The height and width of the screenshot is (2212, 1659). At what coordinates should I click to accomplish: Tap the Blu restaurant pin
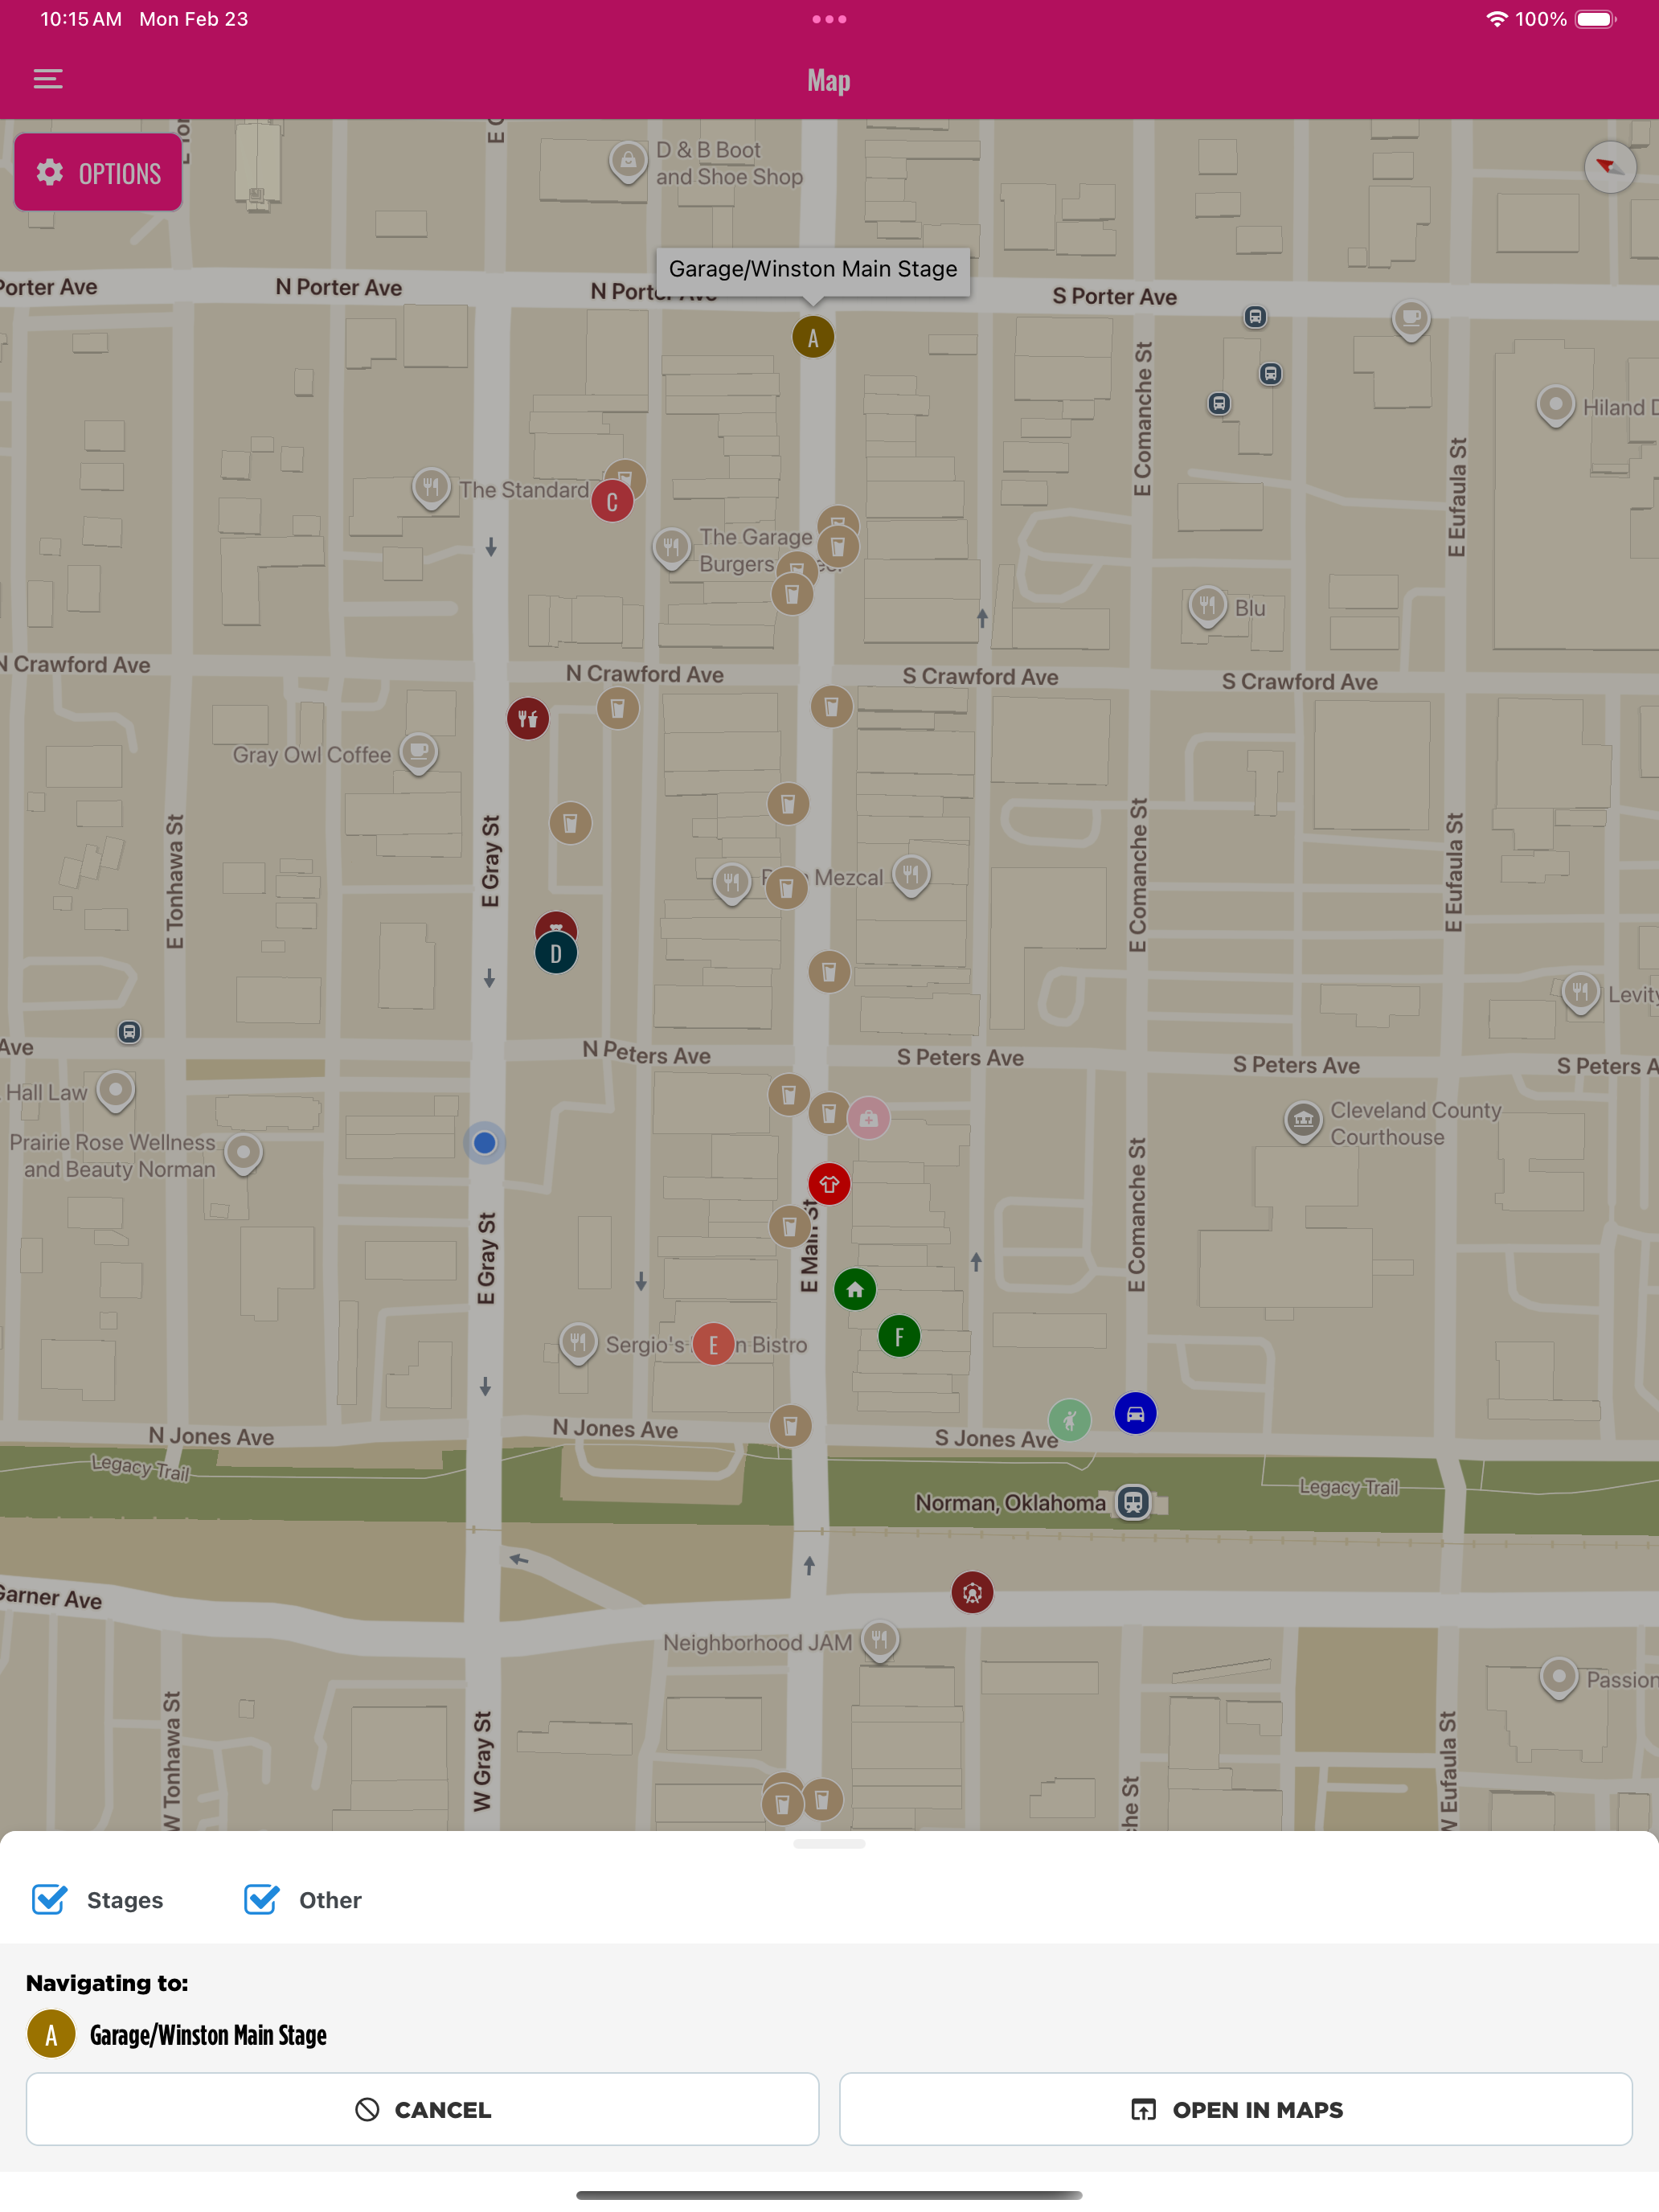[x=1207, y=606]
